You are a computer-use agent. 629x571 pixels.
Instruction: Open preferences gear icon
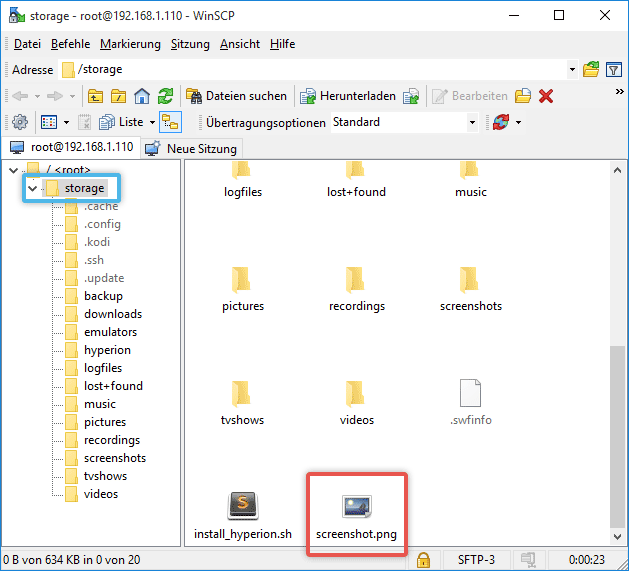19,122
